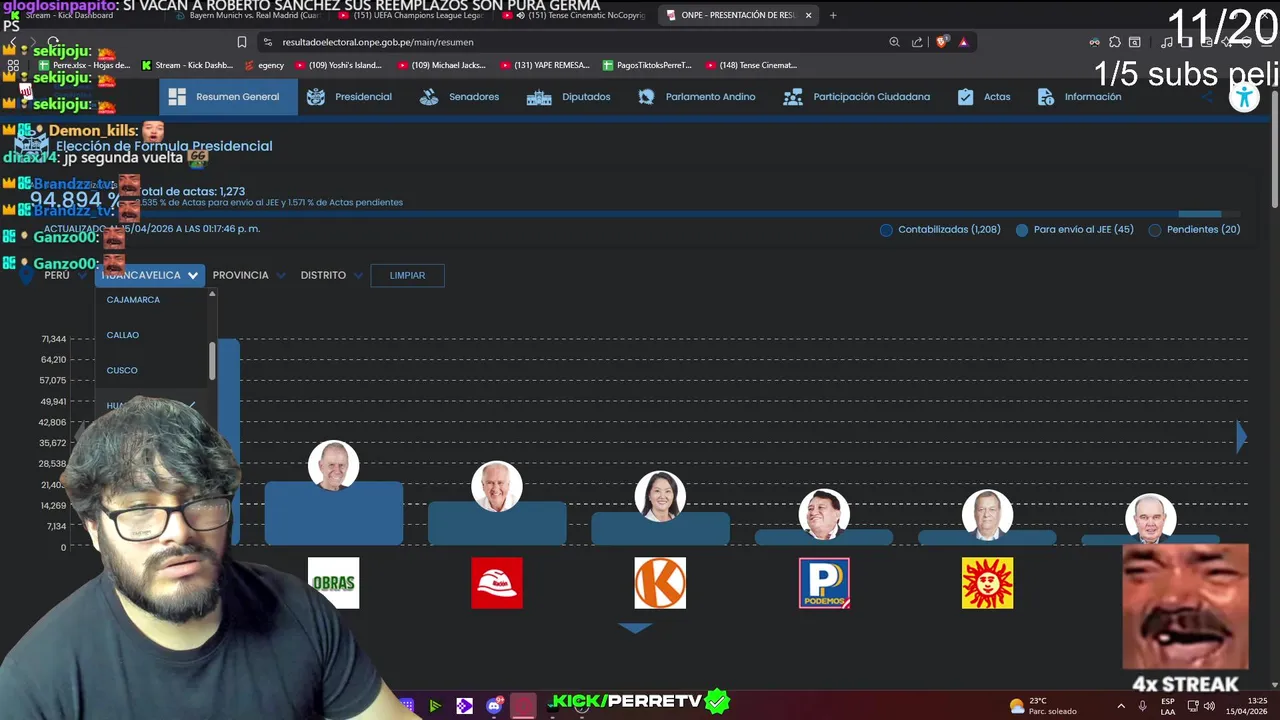Close the ONPE browser tab
The image size is (1280, 720).
(809, 15)
